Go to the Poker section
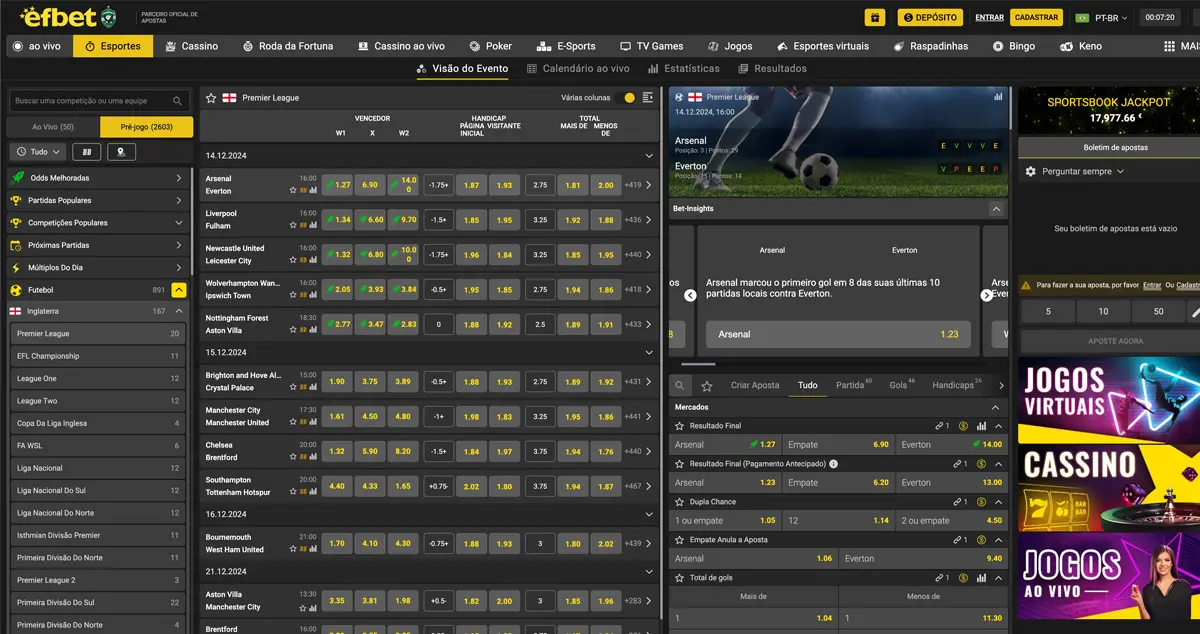Viewport: 1200px width, 634px height. [490, 46]
